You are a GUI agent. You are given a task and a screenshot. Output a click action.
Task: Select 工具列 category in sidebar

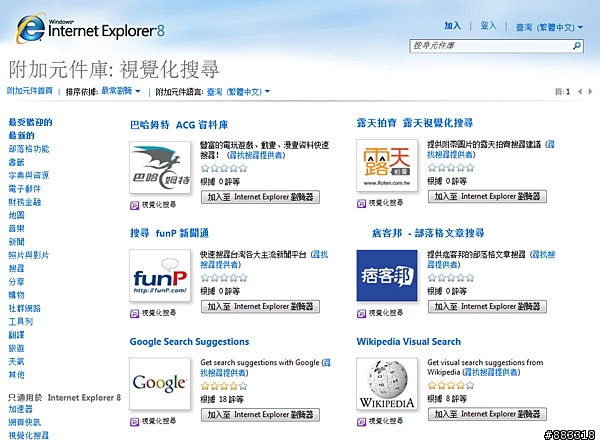click(21, 321)
